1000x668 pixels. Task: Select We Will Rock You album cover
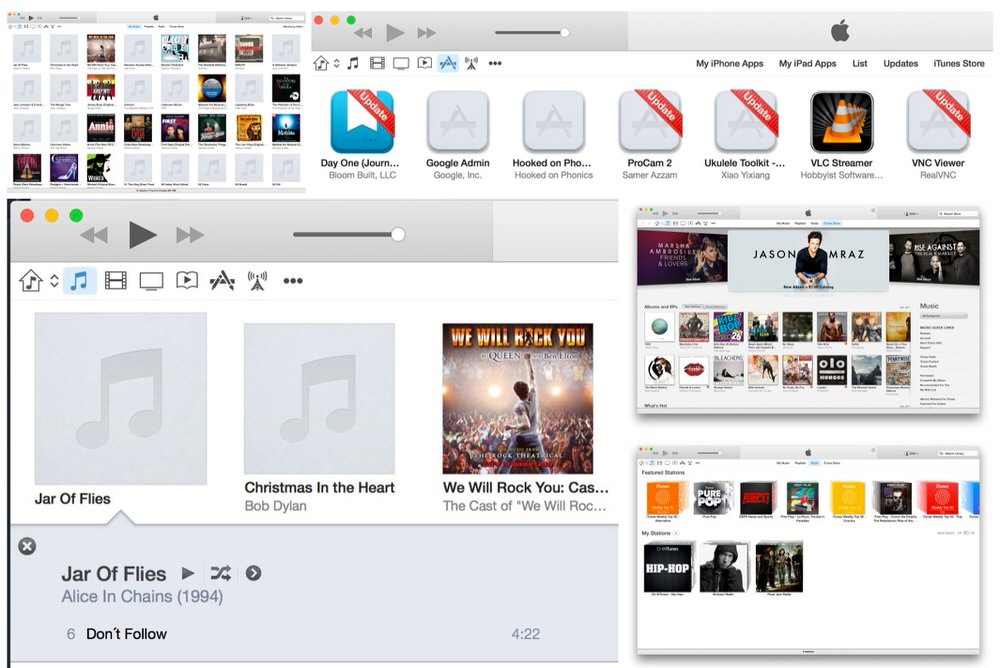pos(518,399)
